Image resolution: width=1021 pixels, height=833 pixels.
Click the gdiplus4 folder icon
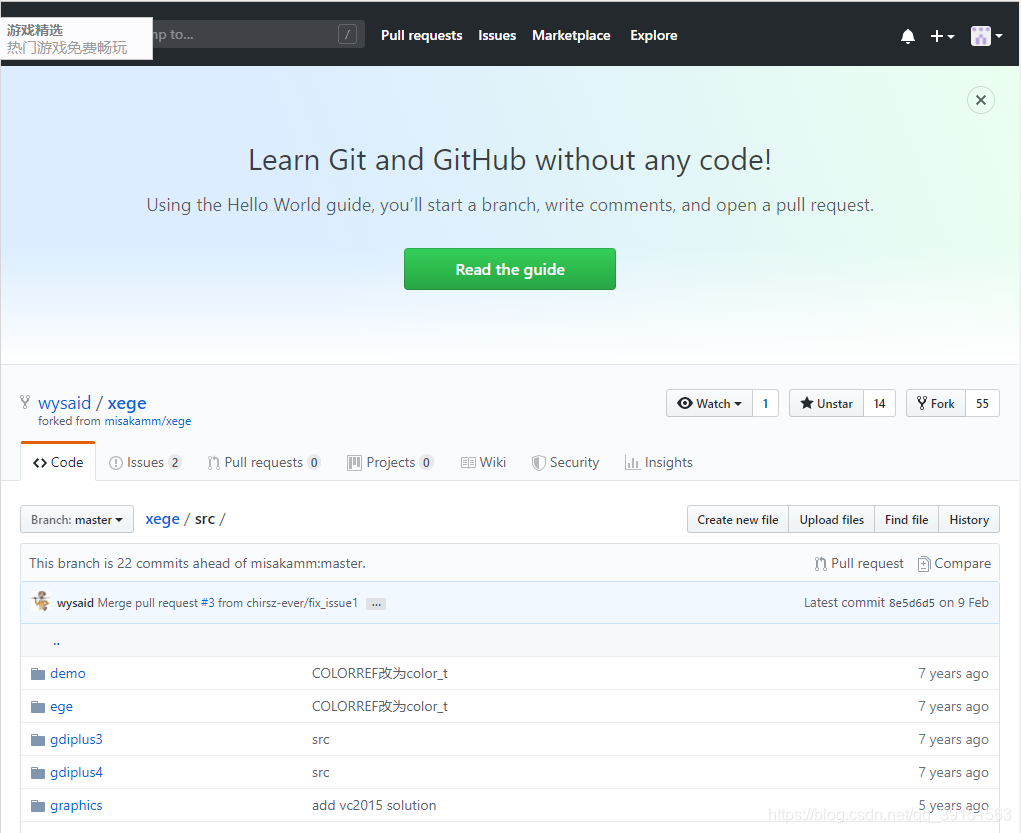38,773
